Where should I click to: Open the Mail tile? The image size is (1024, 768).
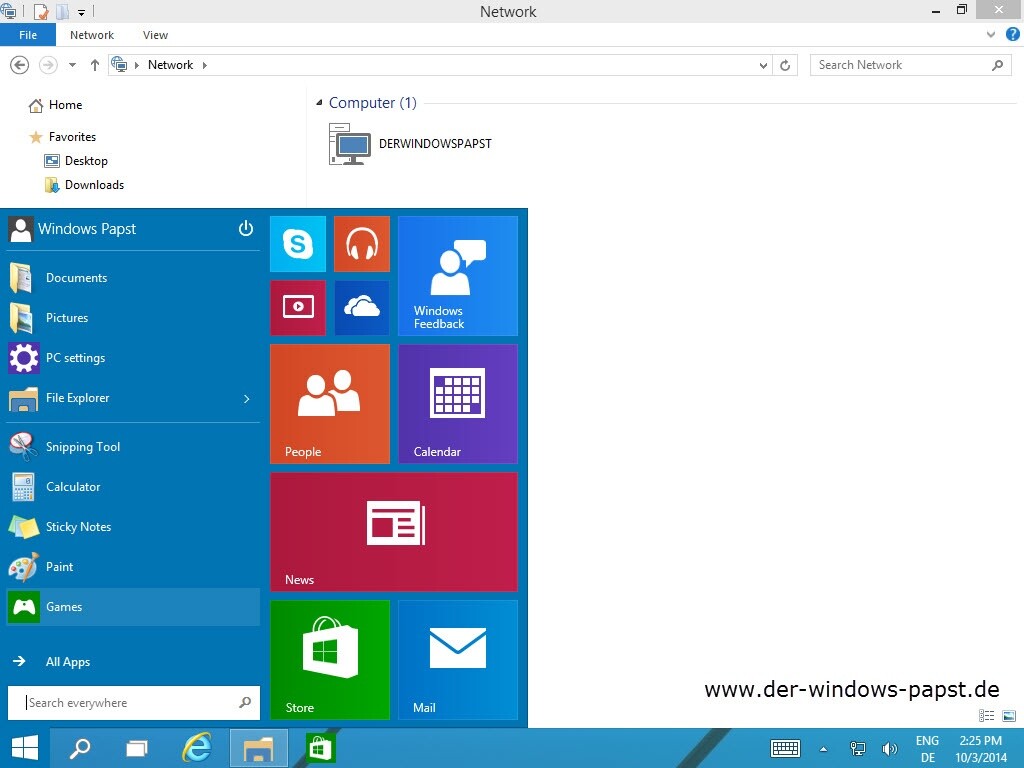point(457,659)
